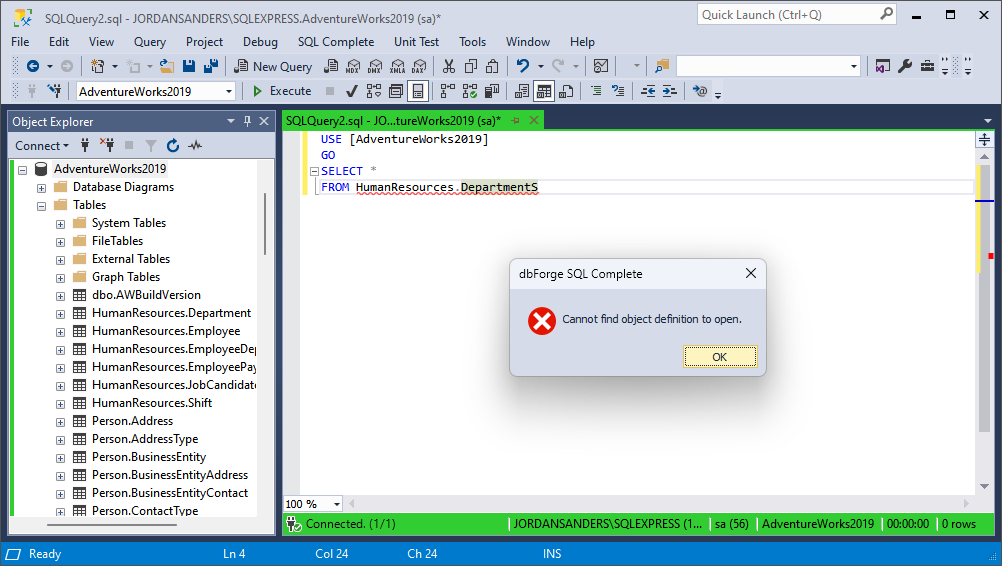
Task: Toggle Include Actual Execution Plan
Action: pyautogui.click(x=447, y=91)
